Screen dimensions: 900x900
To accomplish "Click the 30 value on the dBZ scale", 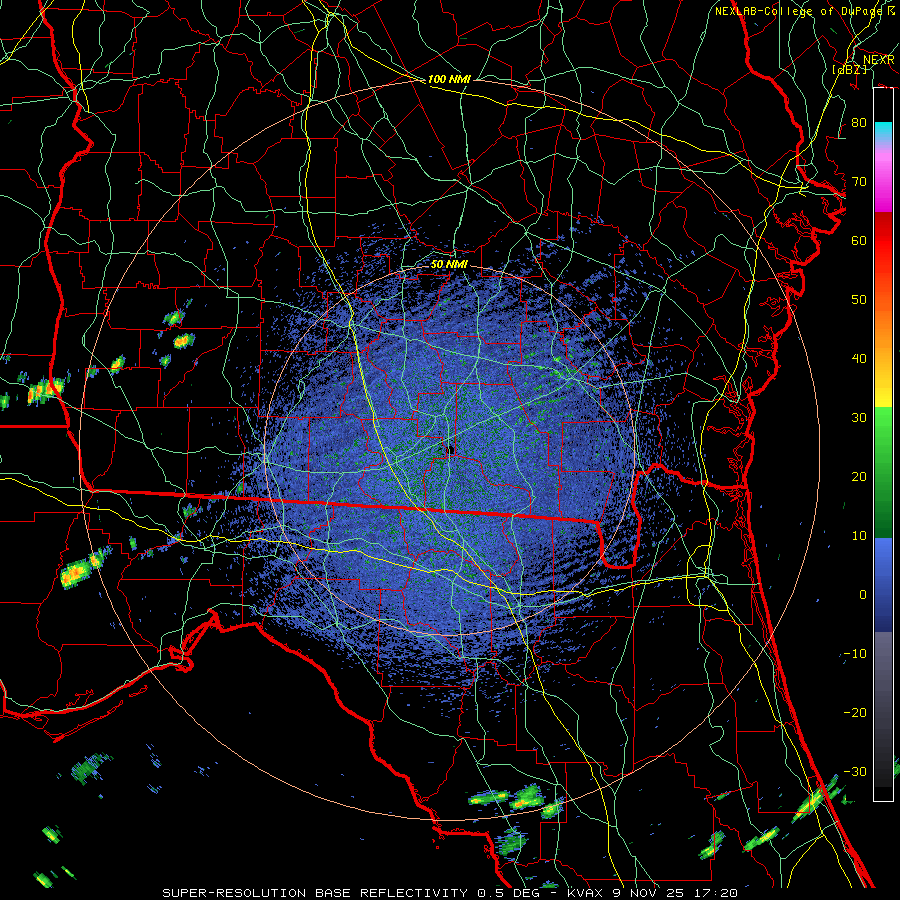I will (x=859, y=418).
